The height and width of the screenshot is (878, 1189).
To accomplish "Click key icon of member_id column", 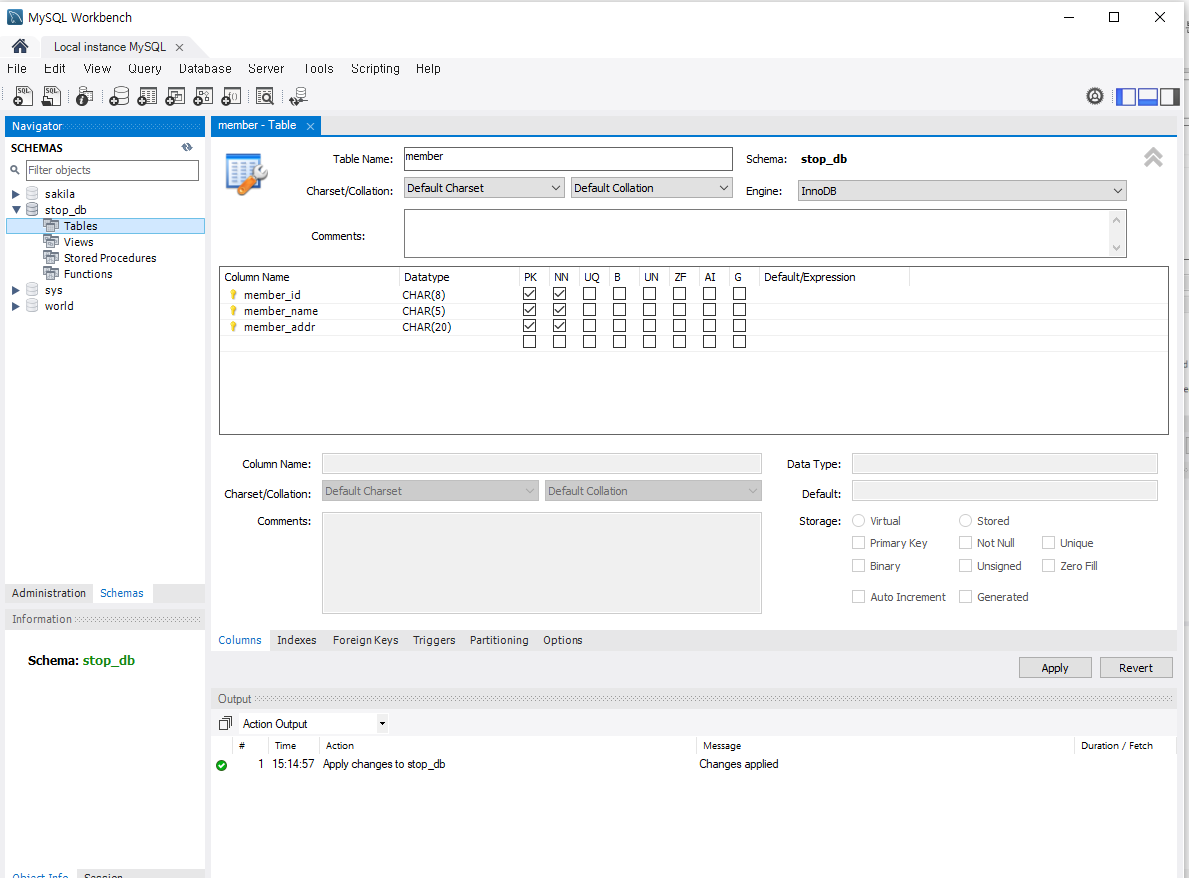I will pos(234,295).
